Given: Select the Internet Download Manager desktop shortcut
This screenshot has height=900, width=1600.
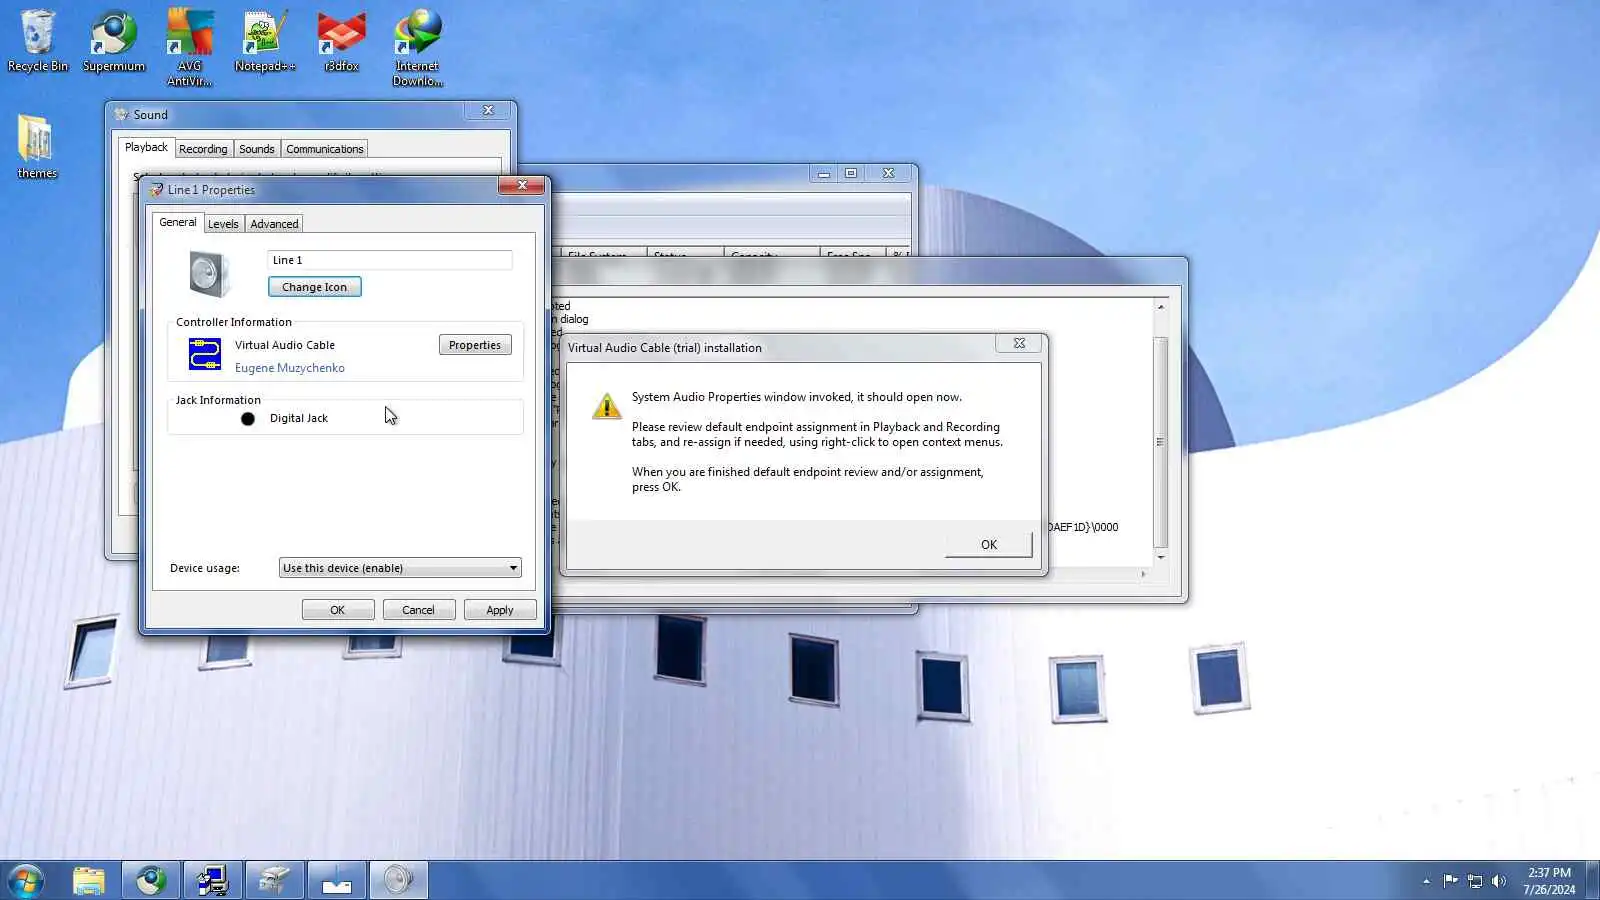Looking at the screenshot, I should click(417, 48).
